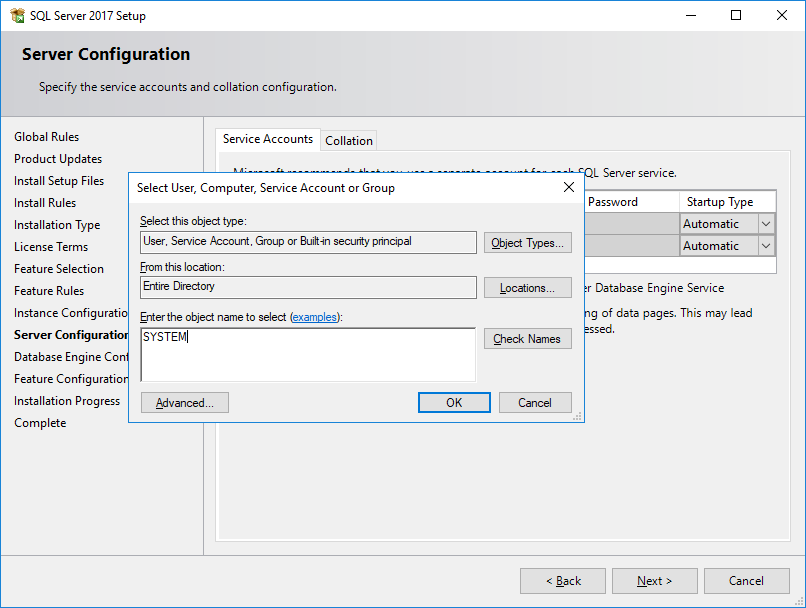Click the SQL Server Setup title bar icon
The width and height of the screenshot is (806, 608).
17,15
